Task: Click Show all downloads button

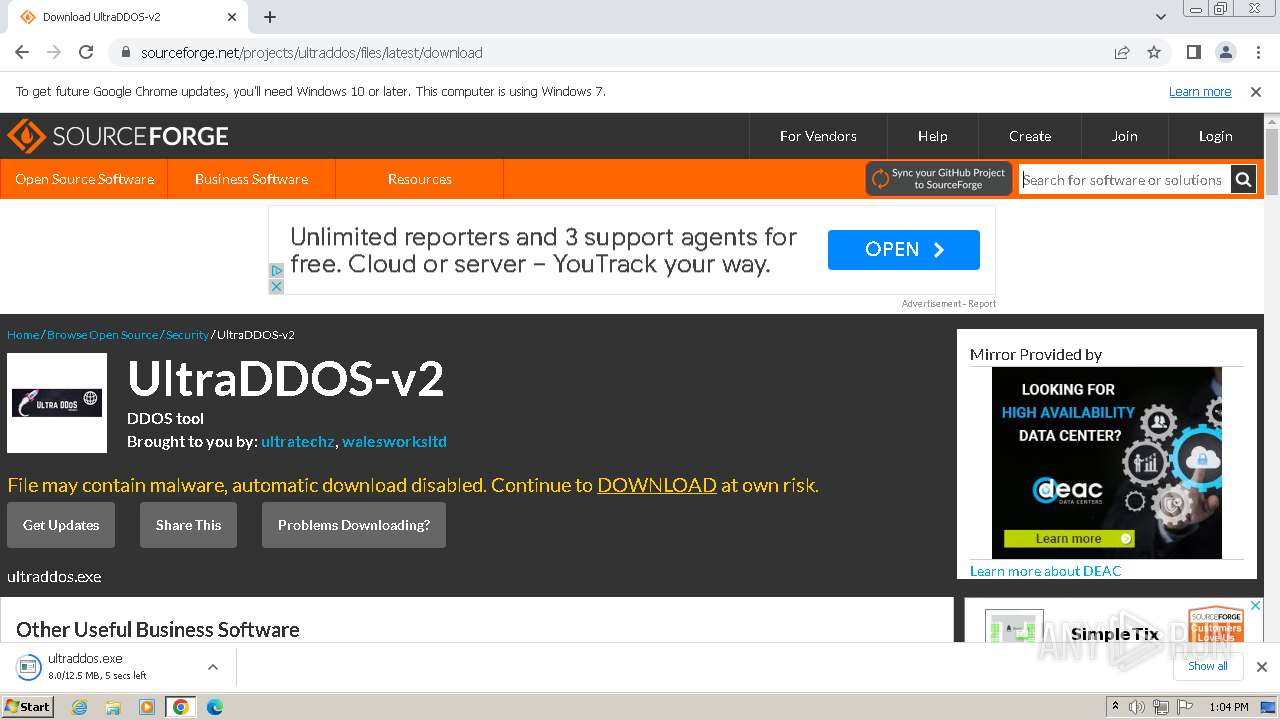Action: [x=1208, y=666]
